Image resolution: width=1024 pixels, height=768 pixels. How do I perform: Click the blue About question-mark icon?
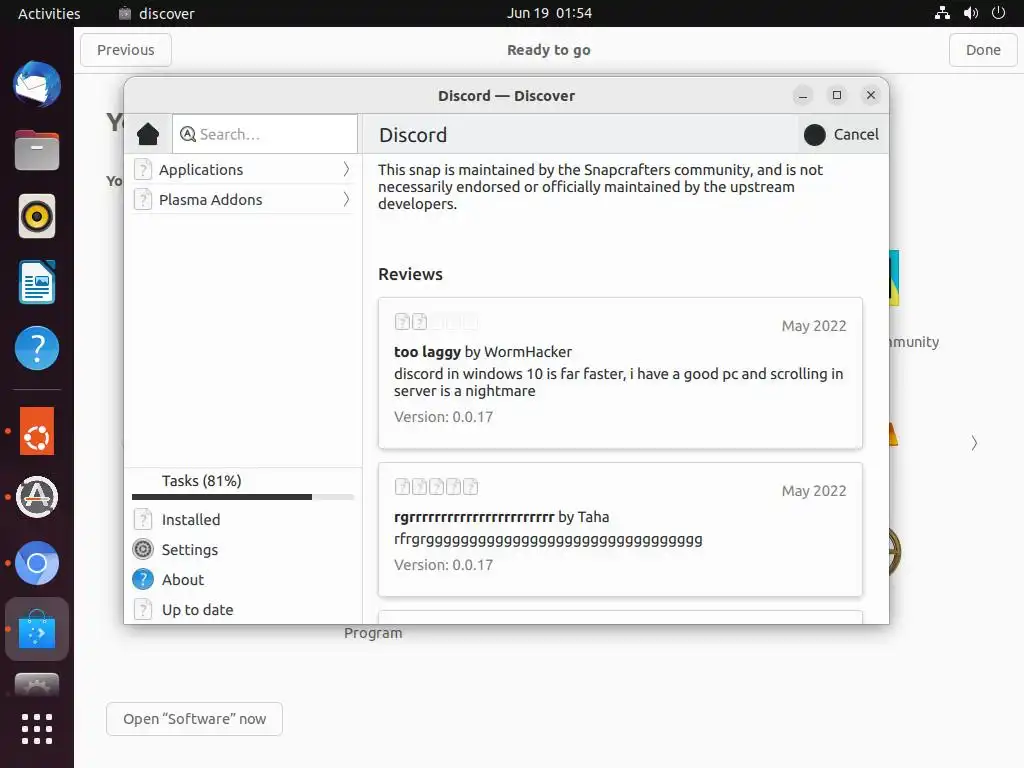pos(143,580)
